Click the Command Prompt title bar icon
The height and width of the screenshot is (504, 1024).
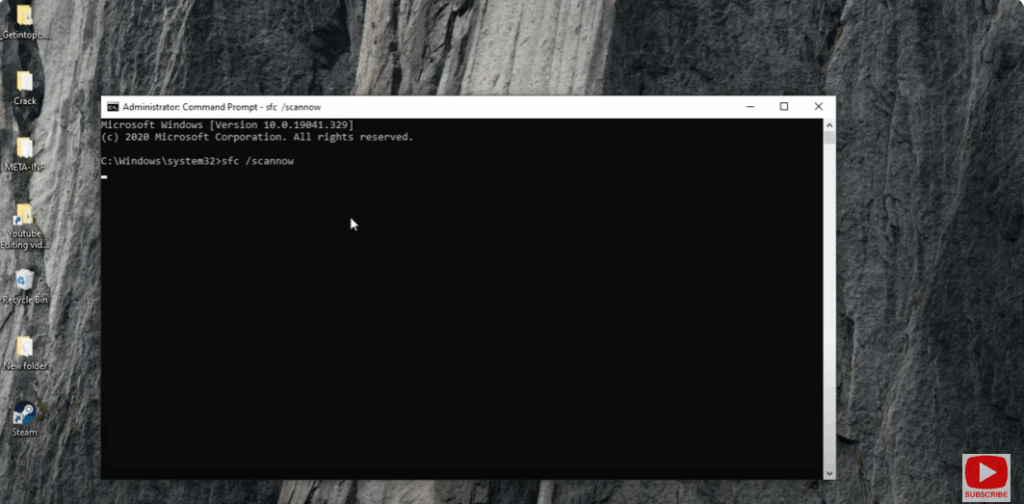pyautogui.click(x=113, y=107)
